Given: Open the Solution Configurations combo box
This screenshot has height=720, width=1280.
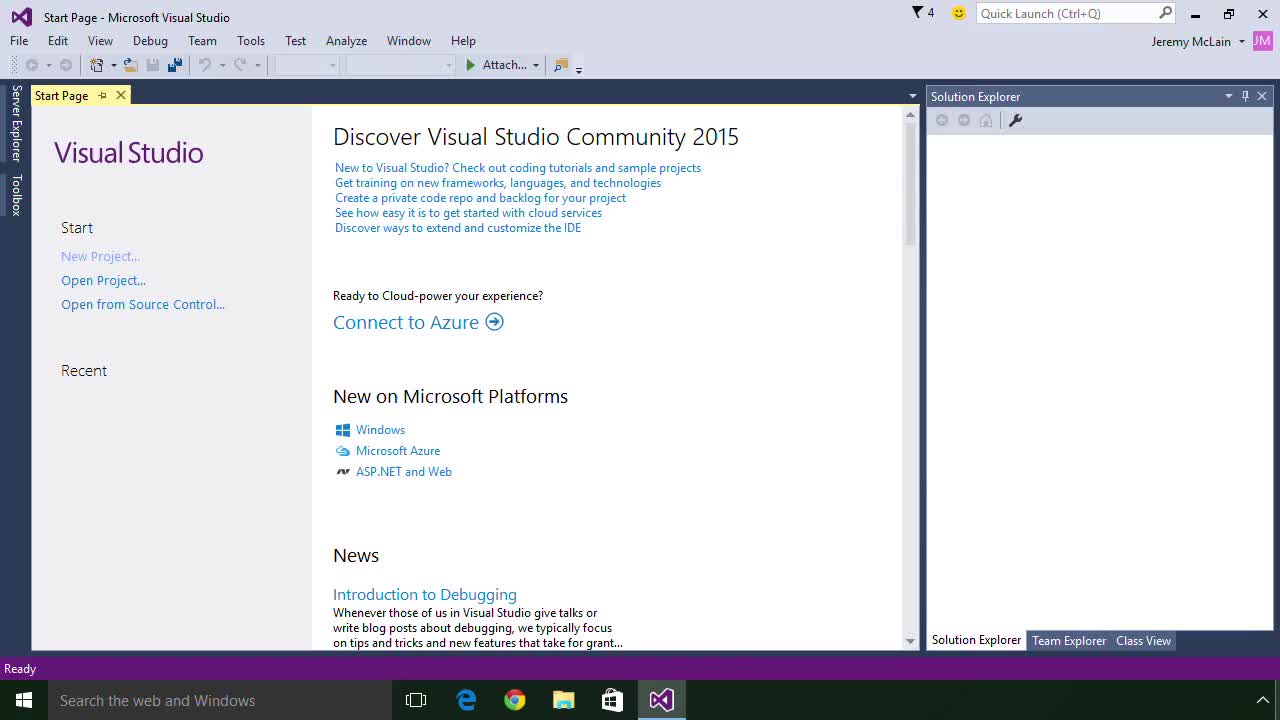Looking at the screenshot, I should tap(308, 65).
